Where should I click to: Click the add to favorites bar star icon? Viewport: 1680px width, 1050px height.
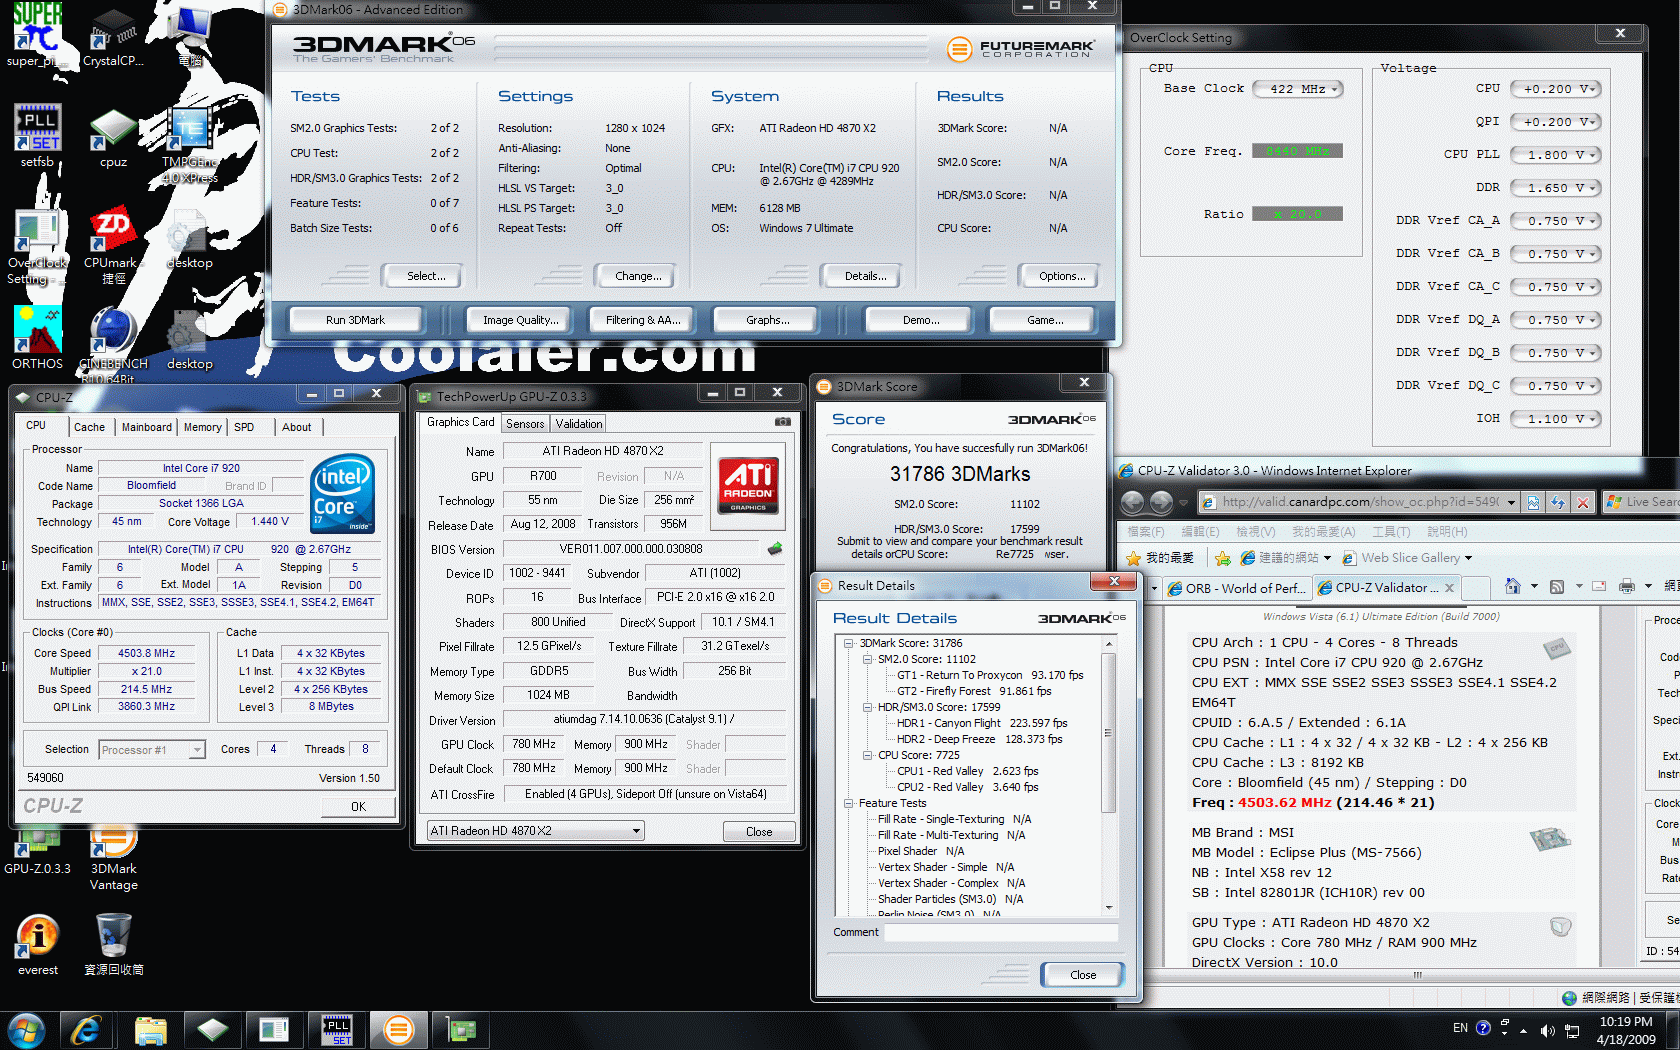coord(1222,558)
